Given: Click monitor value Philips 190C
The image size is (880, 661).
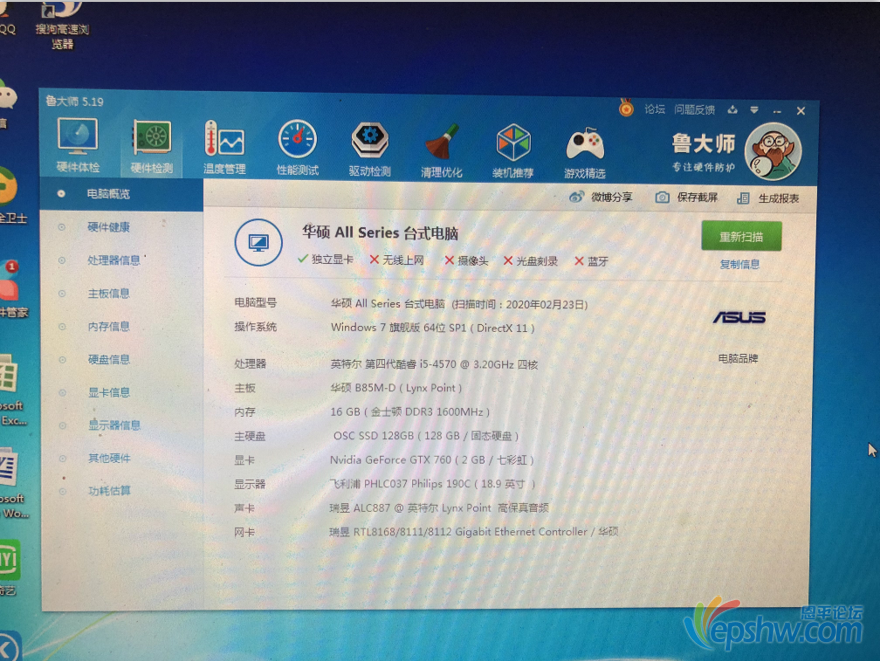Looking at the screenshot, I should point(432,484).
